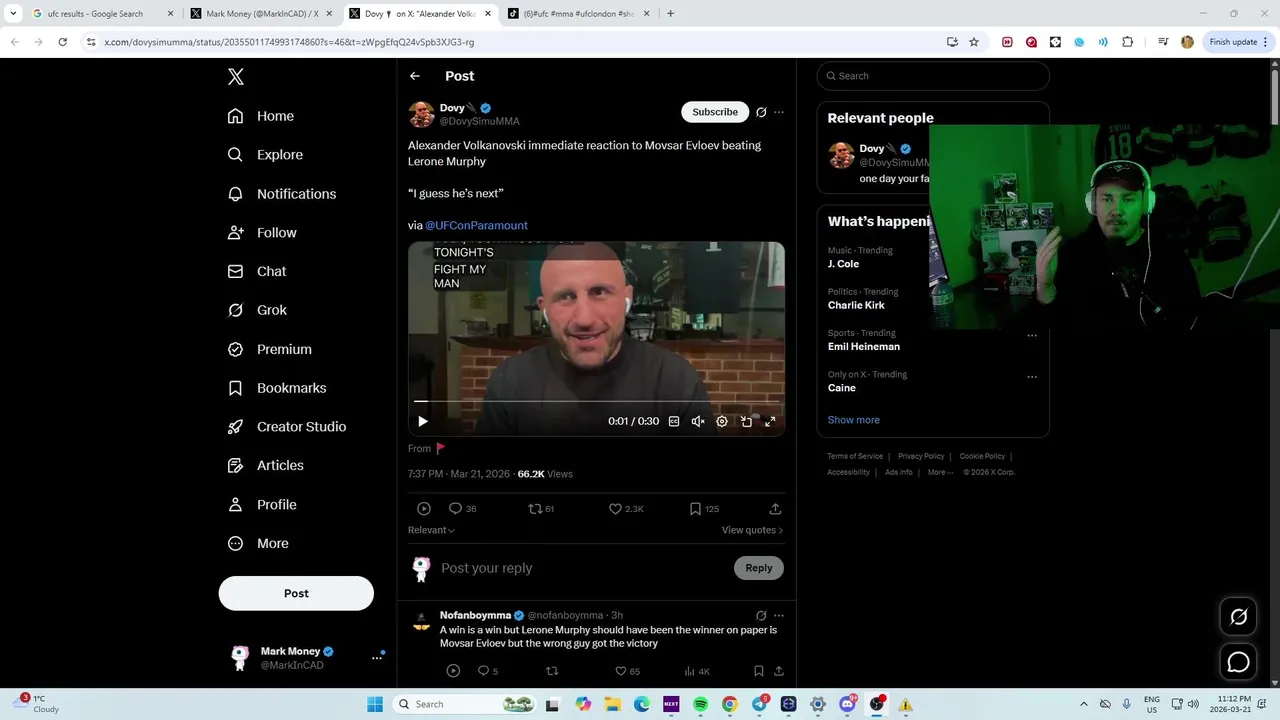The height and width of the screenshot is (720, 1280).
Task: Switch to the ufc results Google Search tab
Action: pos(103,14)
